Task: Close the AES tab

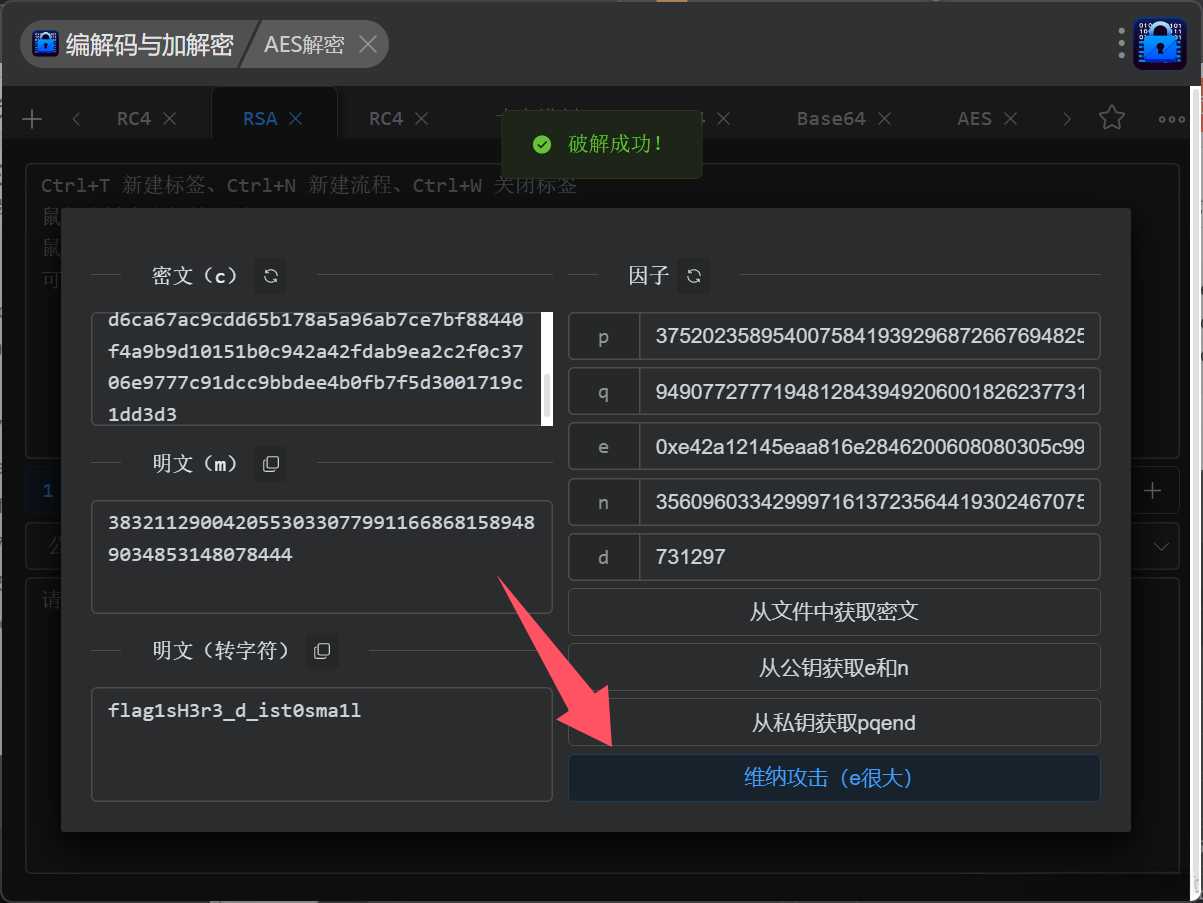Action: (1010, 119)
